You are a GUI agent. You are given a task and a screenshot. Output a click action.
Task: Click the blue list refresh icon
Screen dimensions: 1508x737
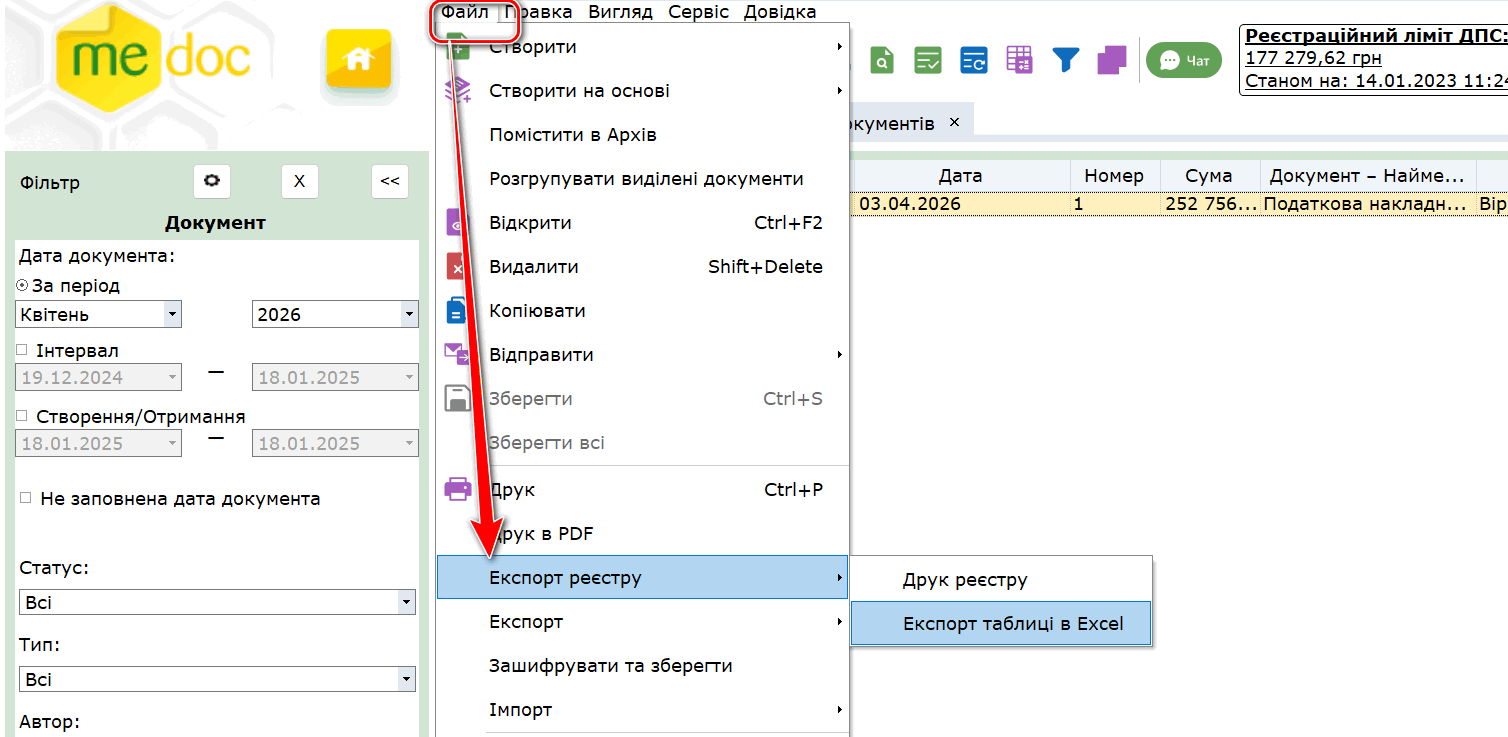click(973, 60)
